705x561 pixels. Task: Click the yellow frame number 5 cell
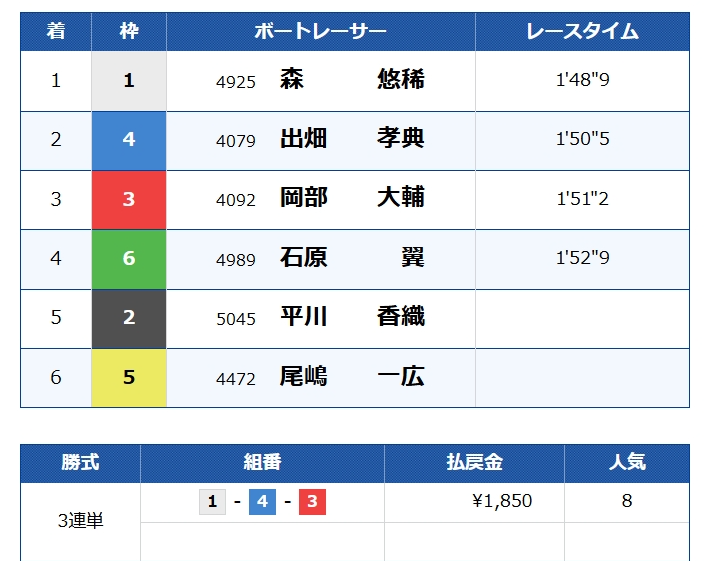pos(129,378)
